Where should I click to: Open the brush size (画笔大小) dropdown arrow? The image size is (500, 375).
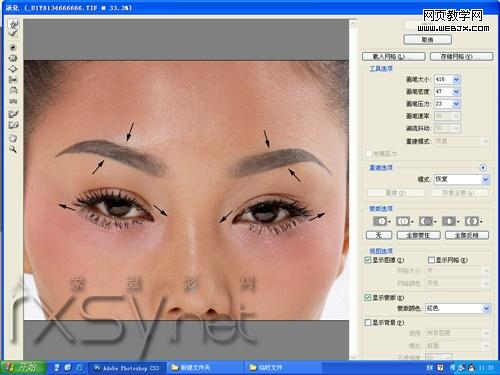[456, 79]
